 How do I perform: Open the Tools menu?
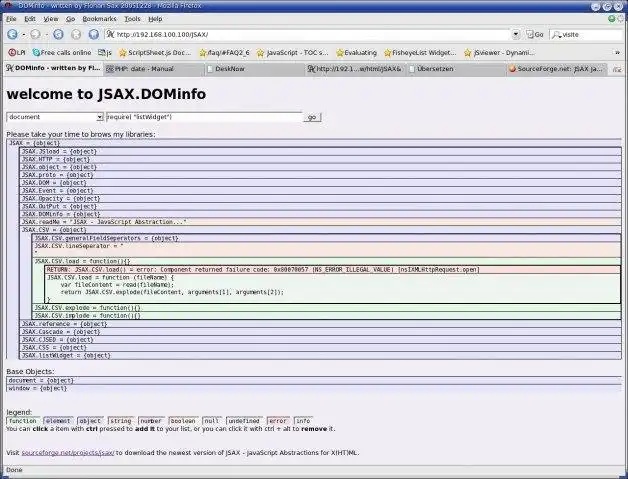pos(132,19)
